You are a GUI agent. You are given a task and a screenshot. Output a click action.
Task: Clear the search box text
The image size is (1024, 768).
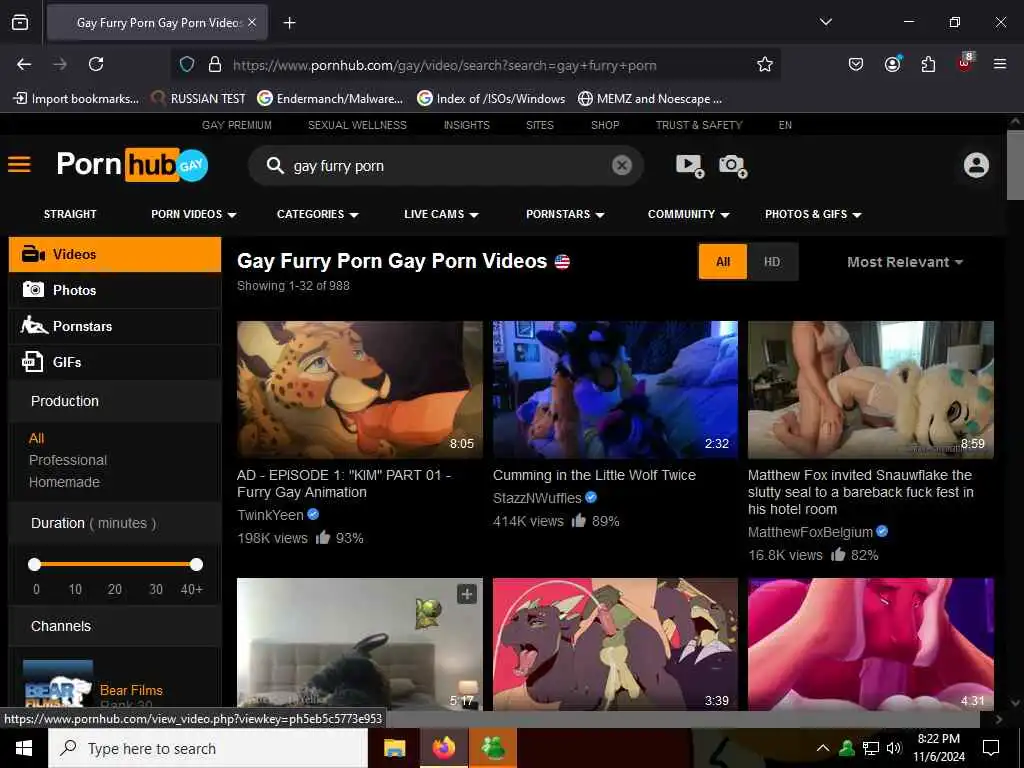pyautogui.click(x=622, y=165)
